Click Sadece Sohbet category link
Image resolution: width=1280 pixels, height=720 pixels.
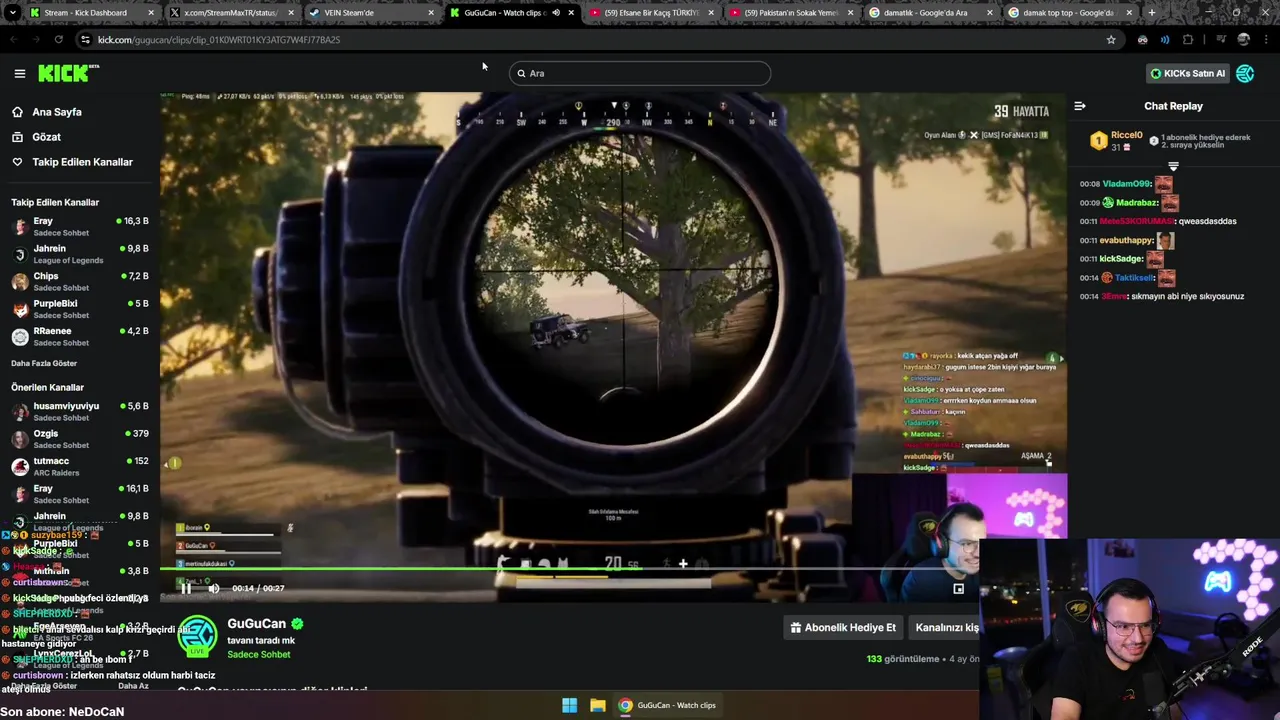pos(258,654)
